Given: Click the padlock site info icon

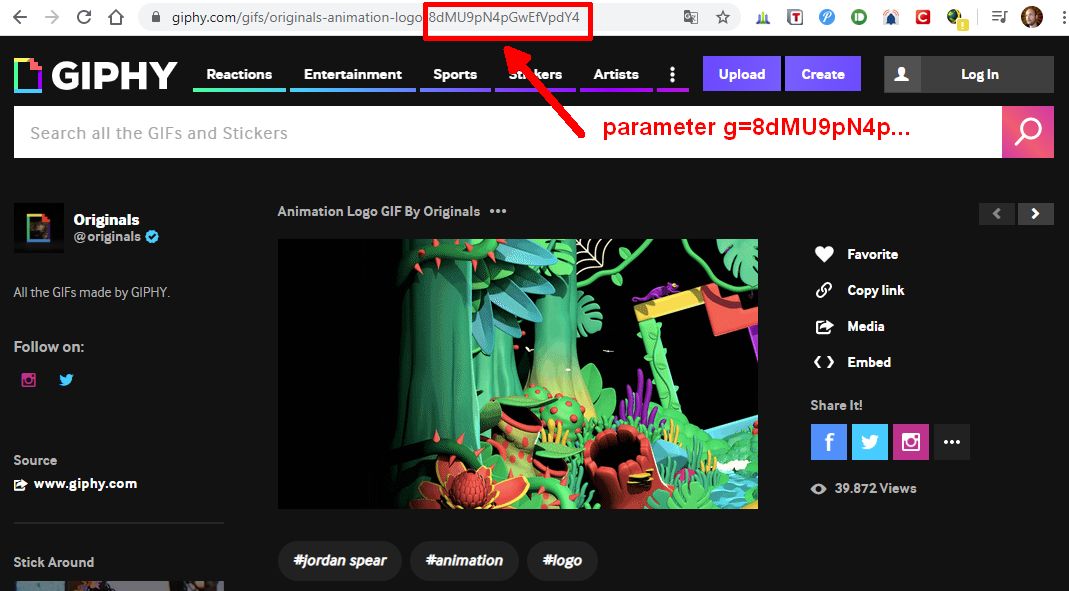Looking at the screenshot, I should [x=156, y=17].
